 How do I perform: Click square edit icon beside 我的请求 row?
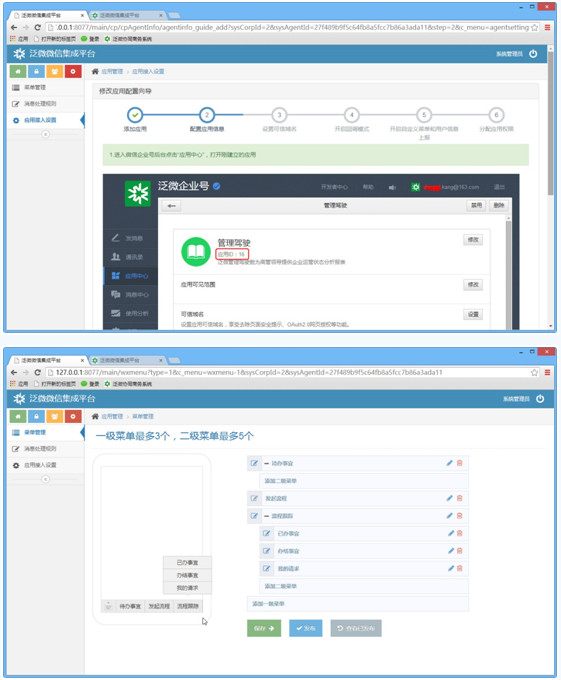[267, 569]
